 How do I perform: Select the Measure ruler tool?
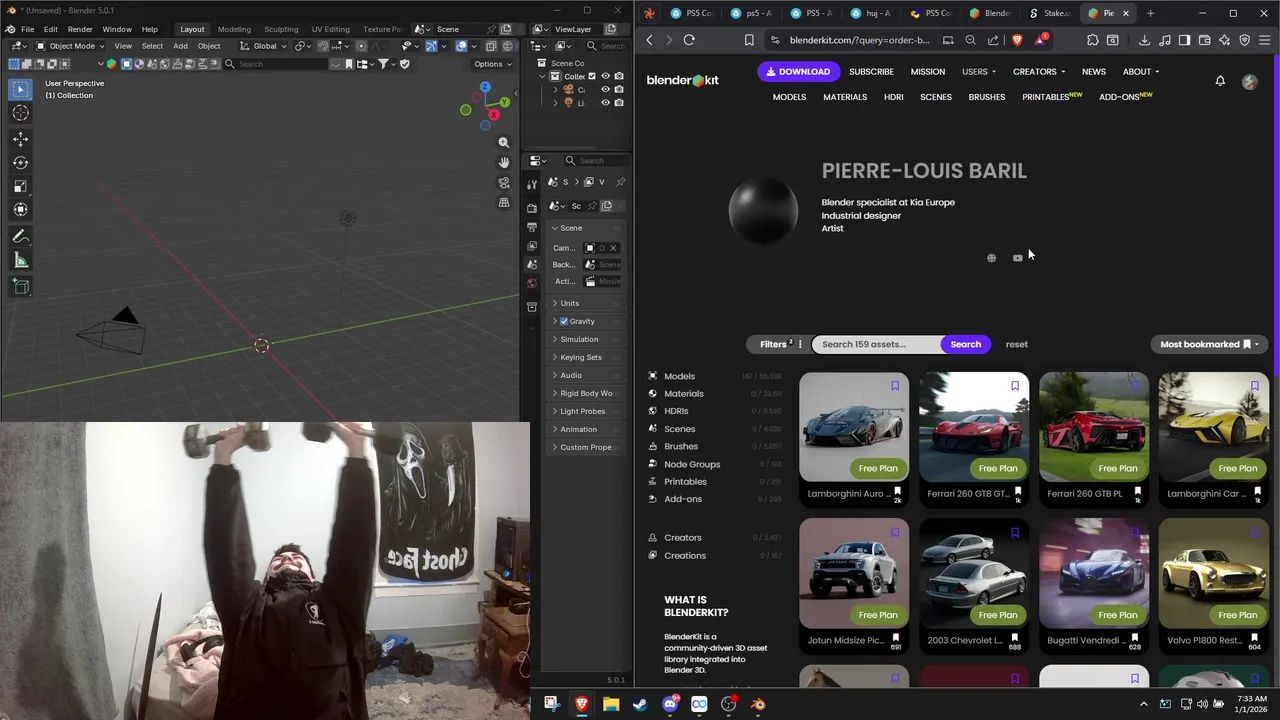[x=20, y=260]
